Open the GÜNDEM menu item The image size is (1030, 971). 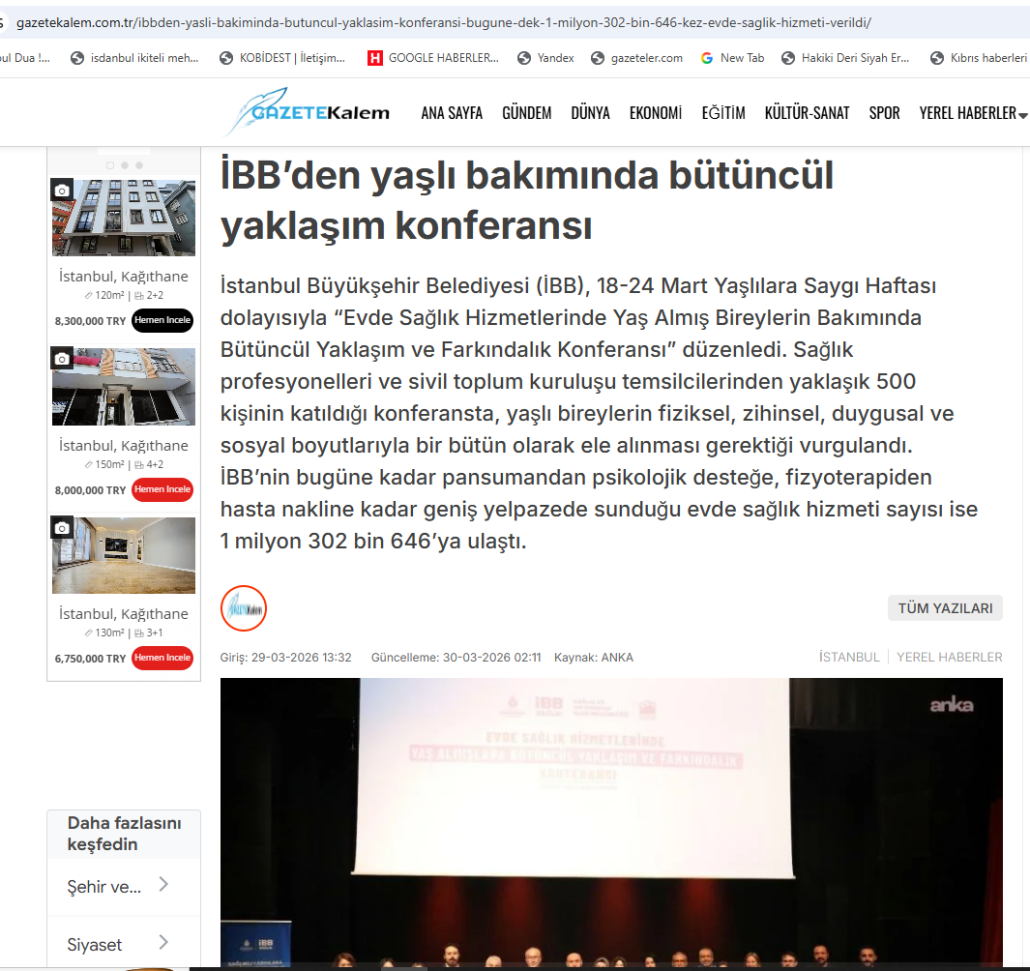(x=526, y=113)
